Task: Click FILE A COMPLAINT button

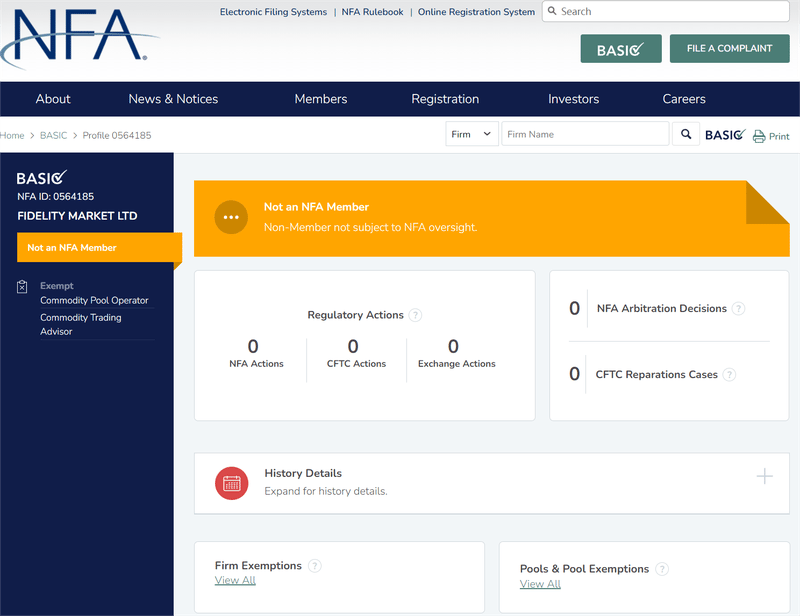Action: point(730,49)
